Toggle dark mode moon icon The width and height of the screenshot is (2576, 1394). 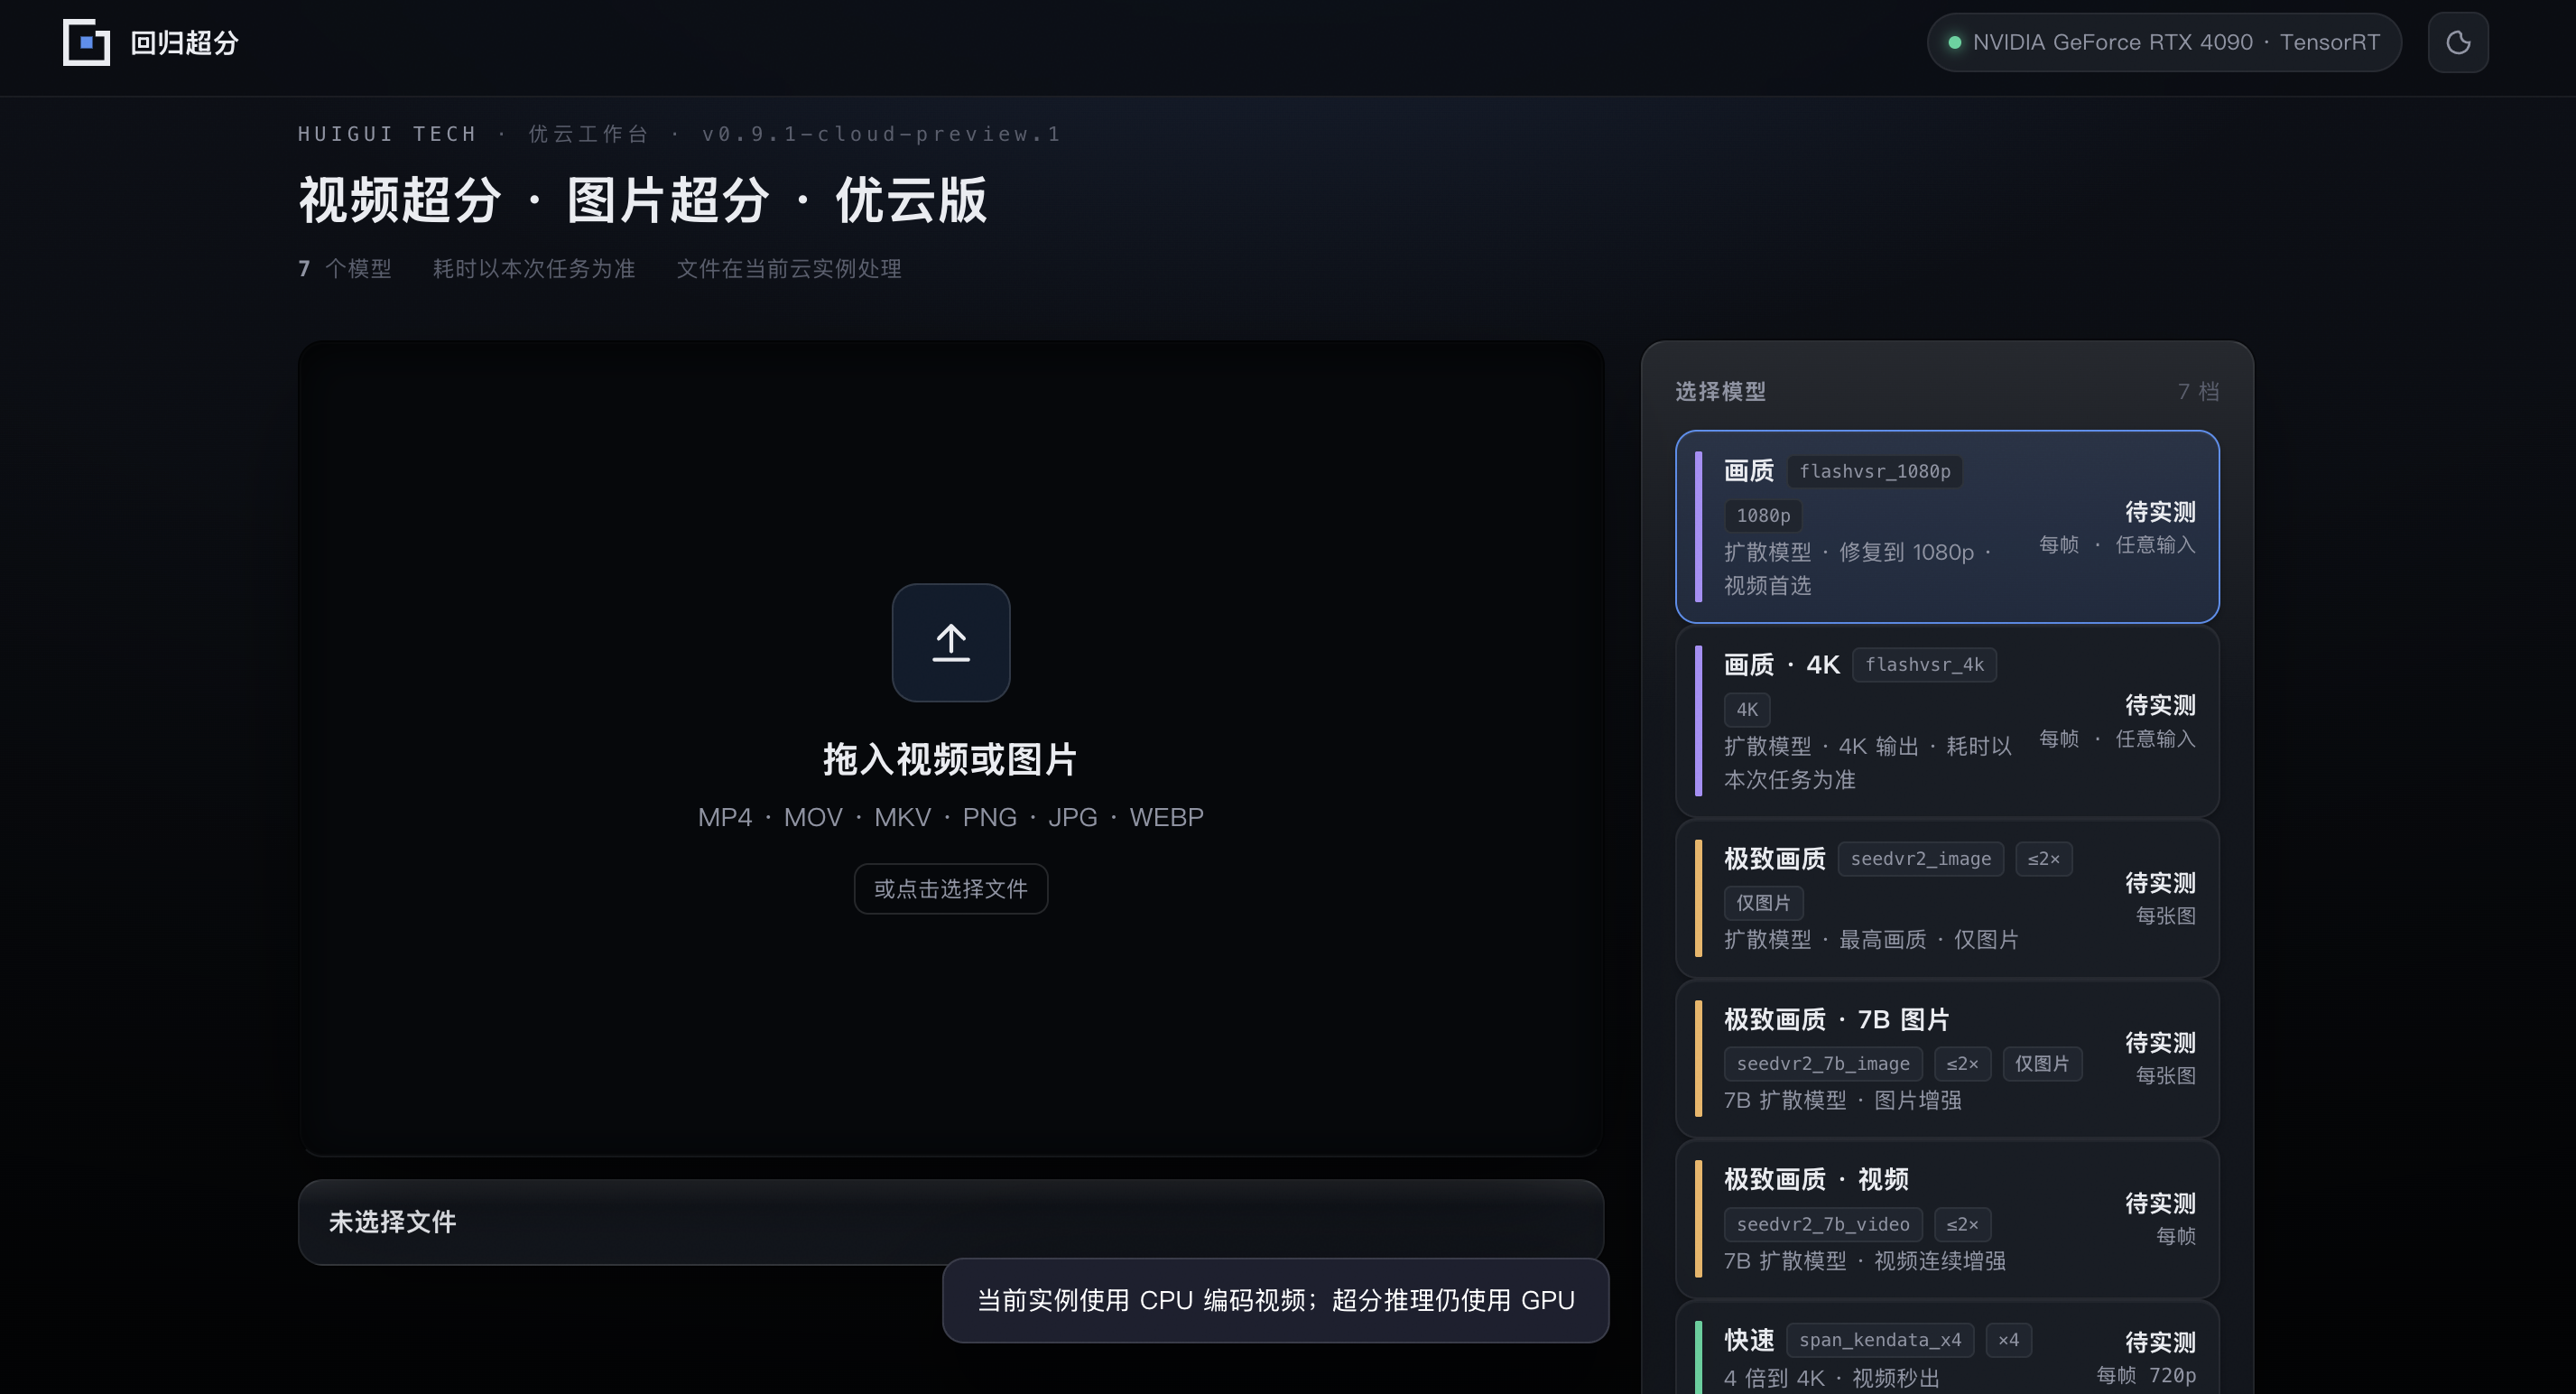coord(2458,42)
